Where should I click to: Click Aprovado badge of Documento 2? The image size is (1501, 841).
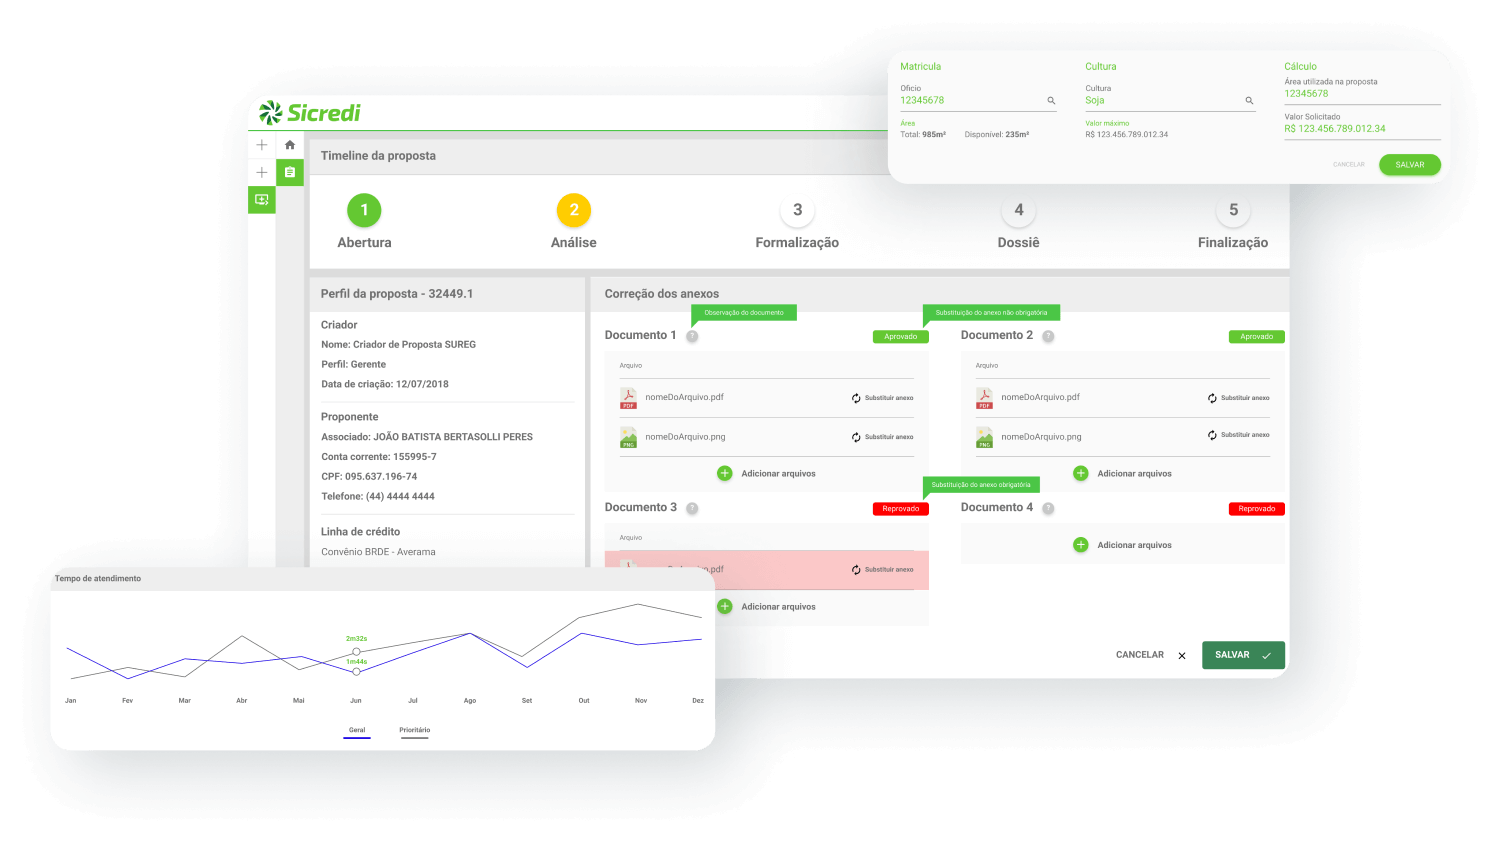[1257, 337]
